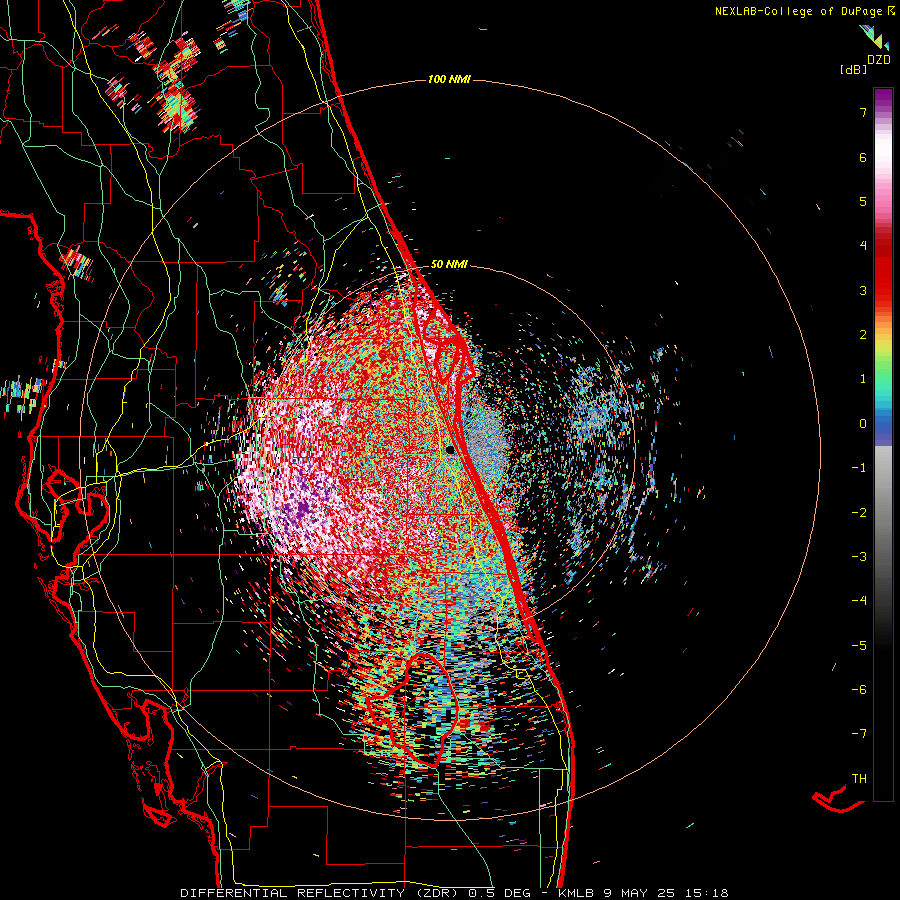Viewport: 900px width, 900px height.
Task: Click the "15:18" timestamp in the caption
Action: coord(709,893)
